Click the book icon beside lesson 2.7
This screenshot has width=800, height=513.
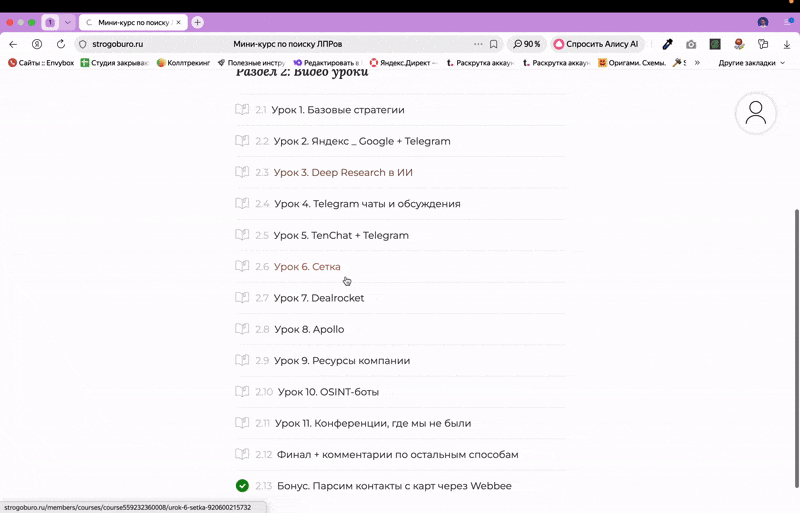pos(242,298)
